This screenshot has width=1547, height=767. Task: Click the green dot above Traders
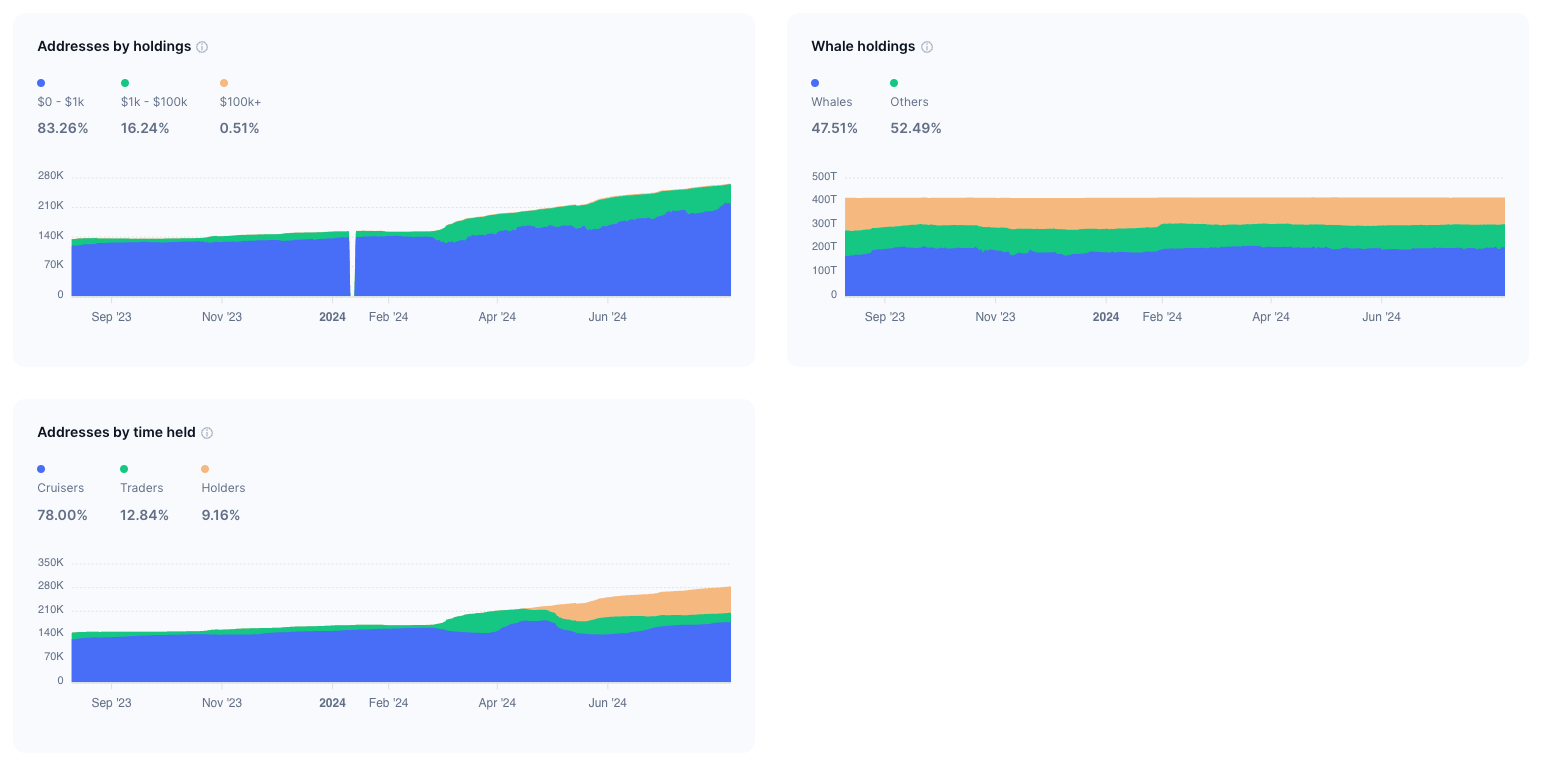tap(124, 469)
